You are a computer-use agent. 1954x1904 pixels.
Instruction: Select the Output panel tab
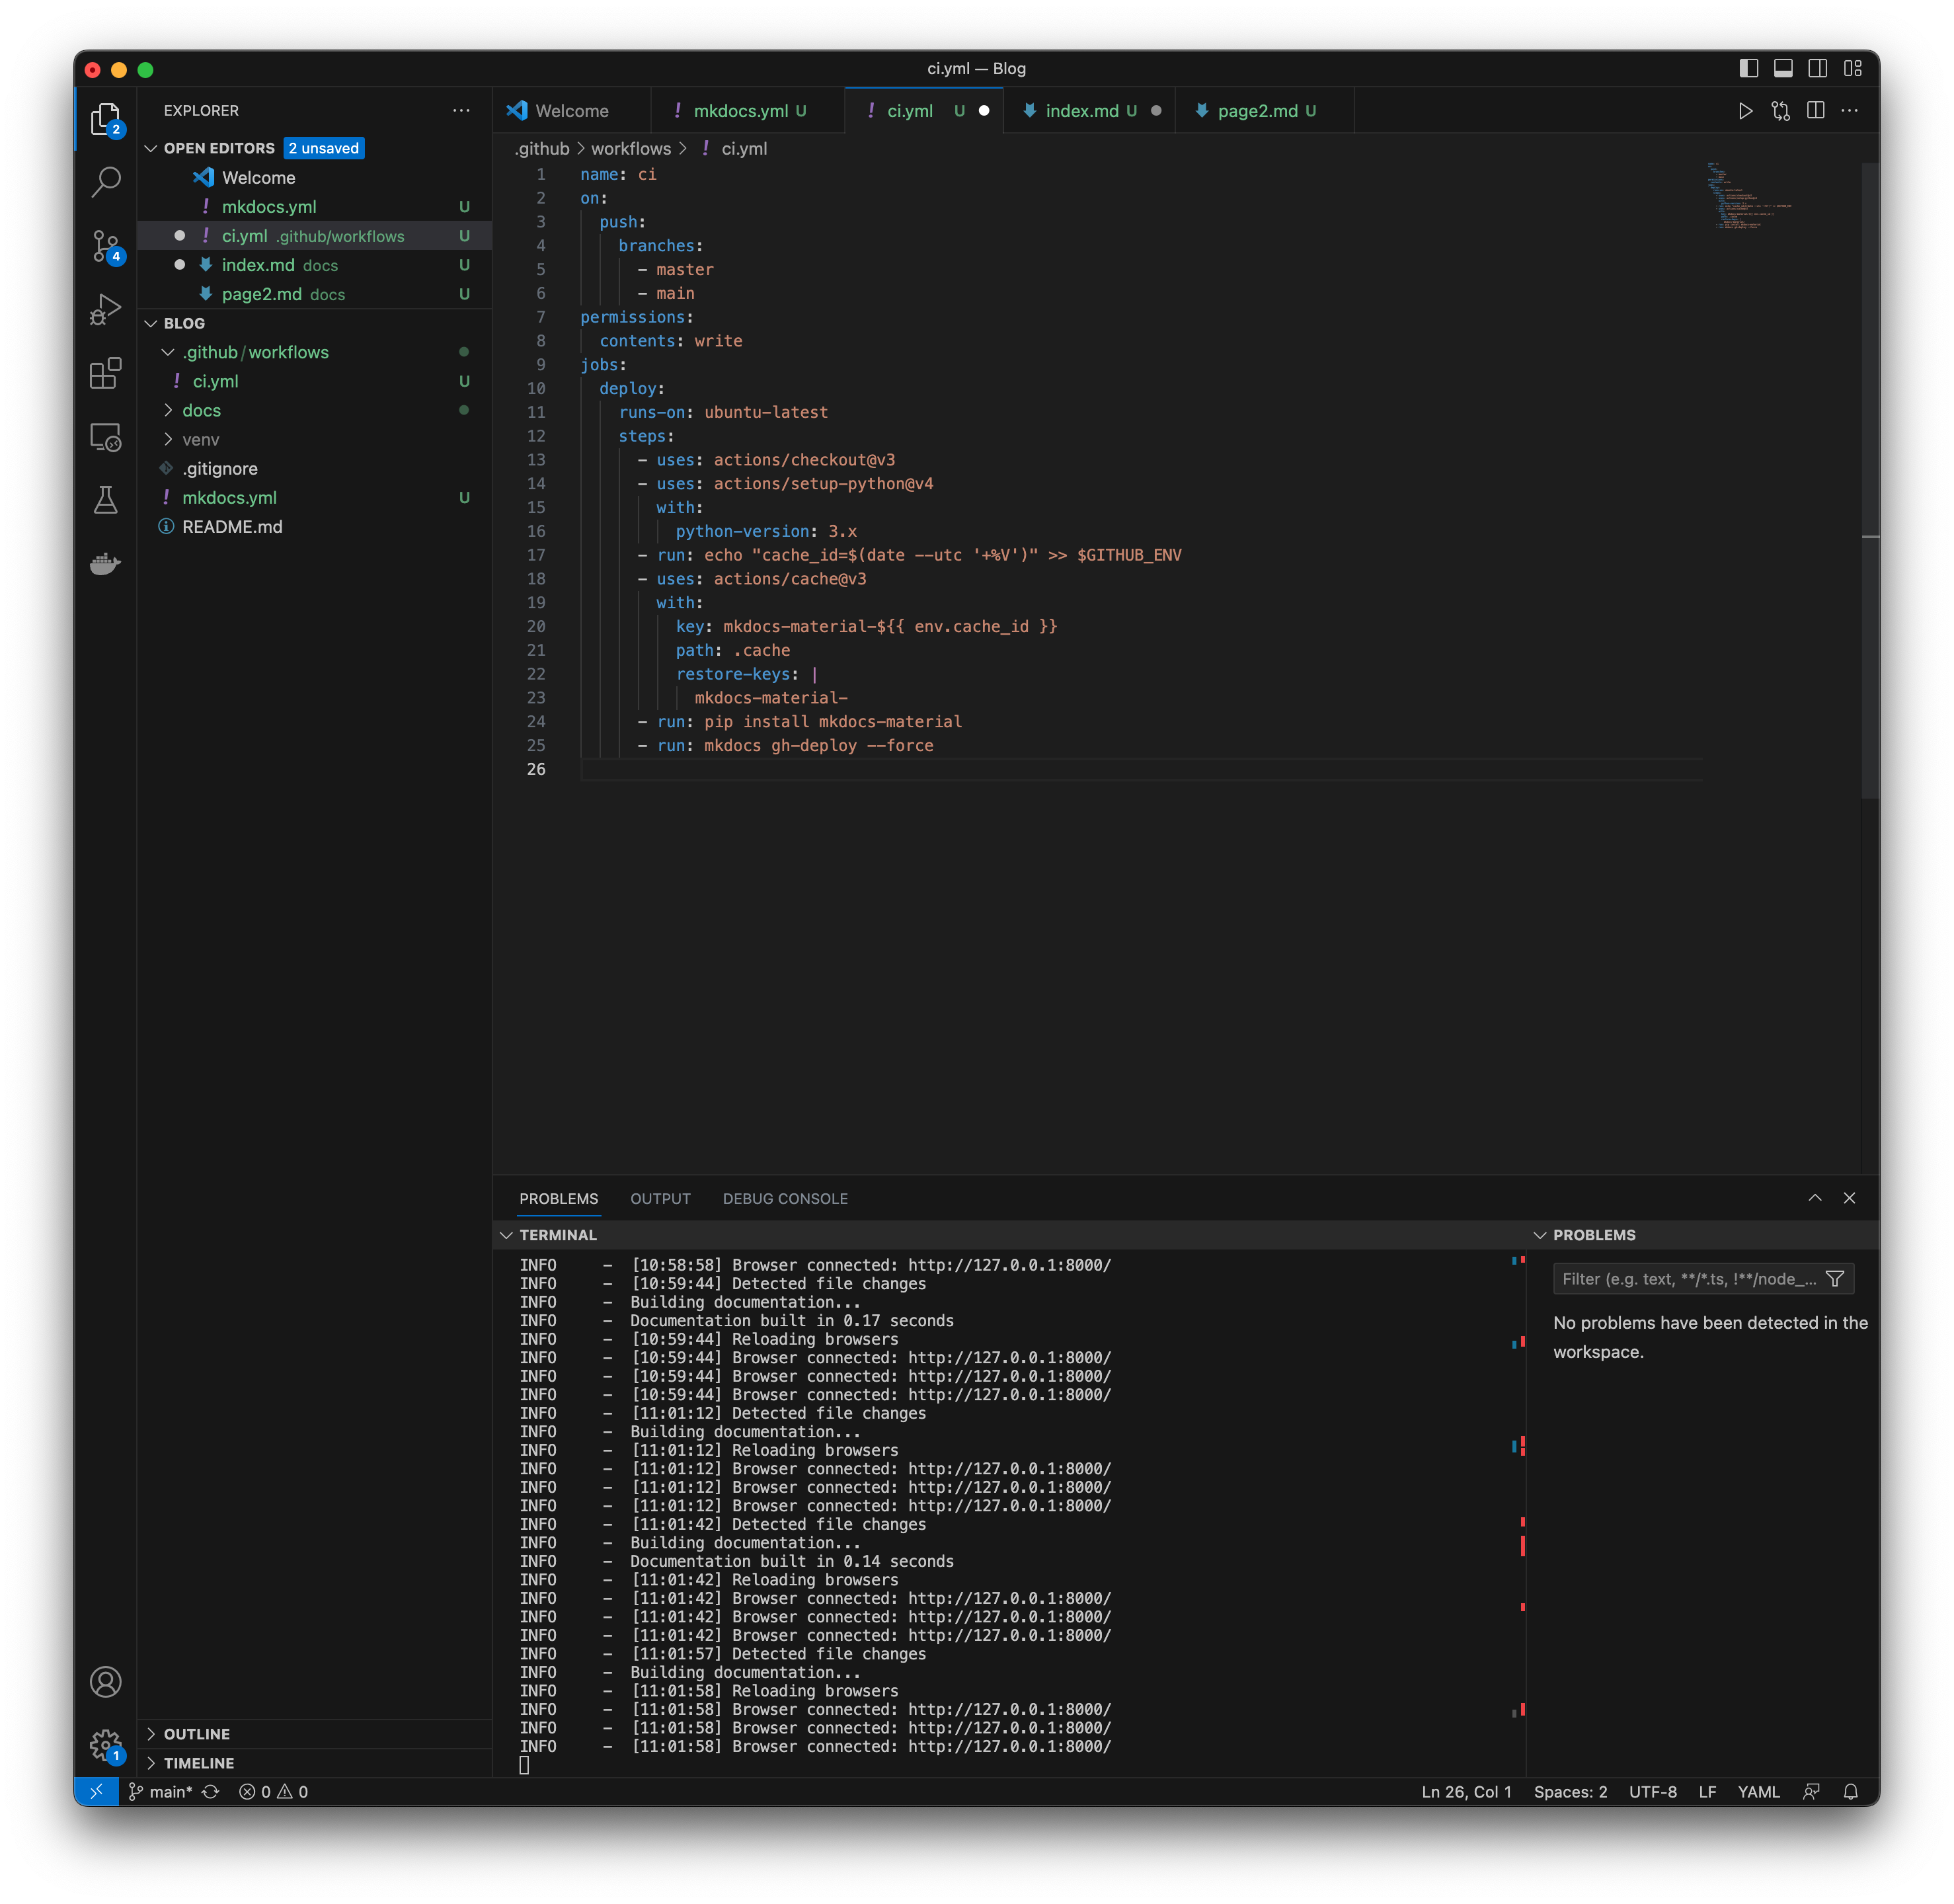(660, 1198)
